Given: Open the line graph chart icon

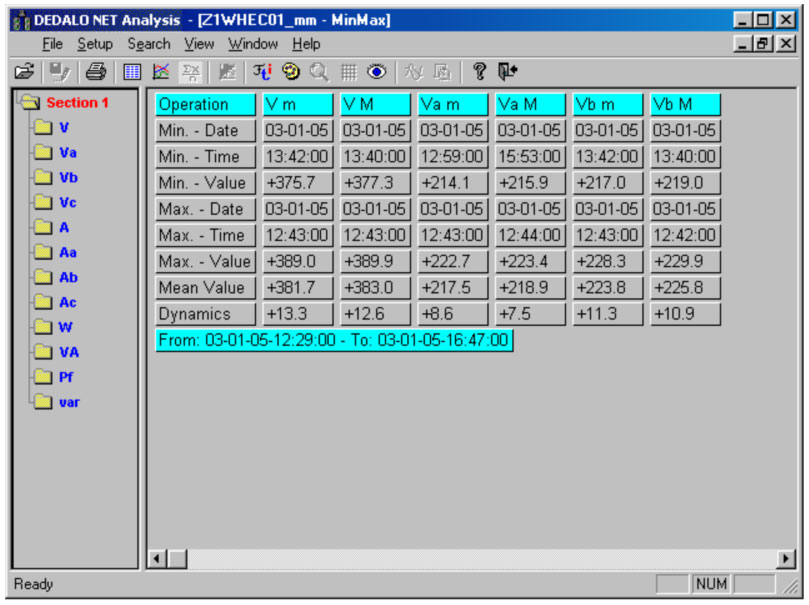Looking at the screenshot, I should 161,71.
